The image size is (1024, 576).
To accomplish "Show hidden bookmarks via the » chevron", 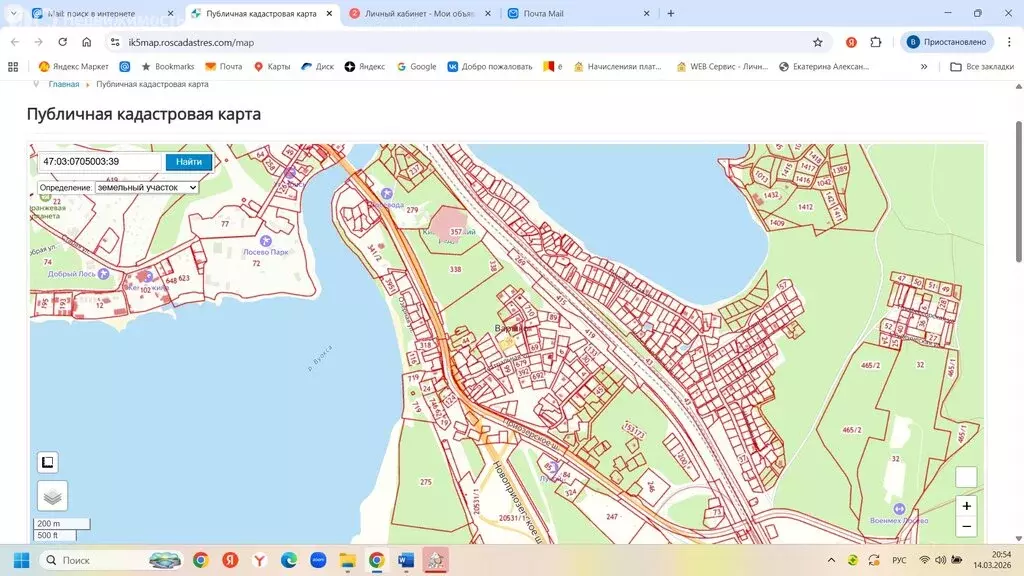I will point(925,66).
